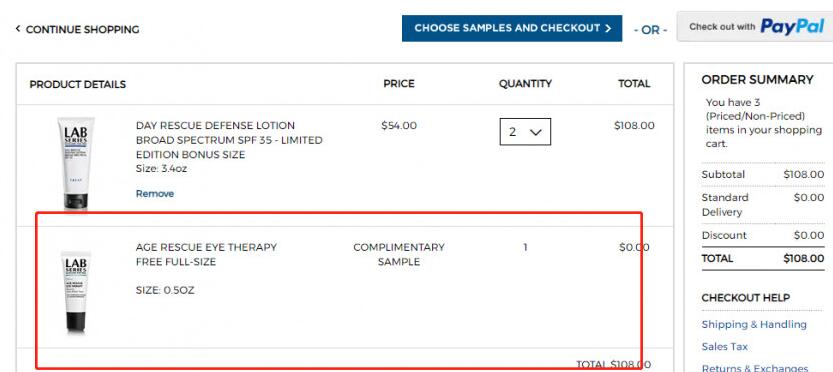Open the quantity dropdown showing 2
The image size is (833, 372).
[525, 132]
